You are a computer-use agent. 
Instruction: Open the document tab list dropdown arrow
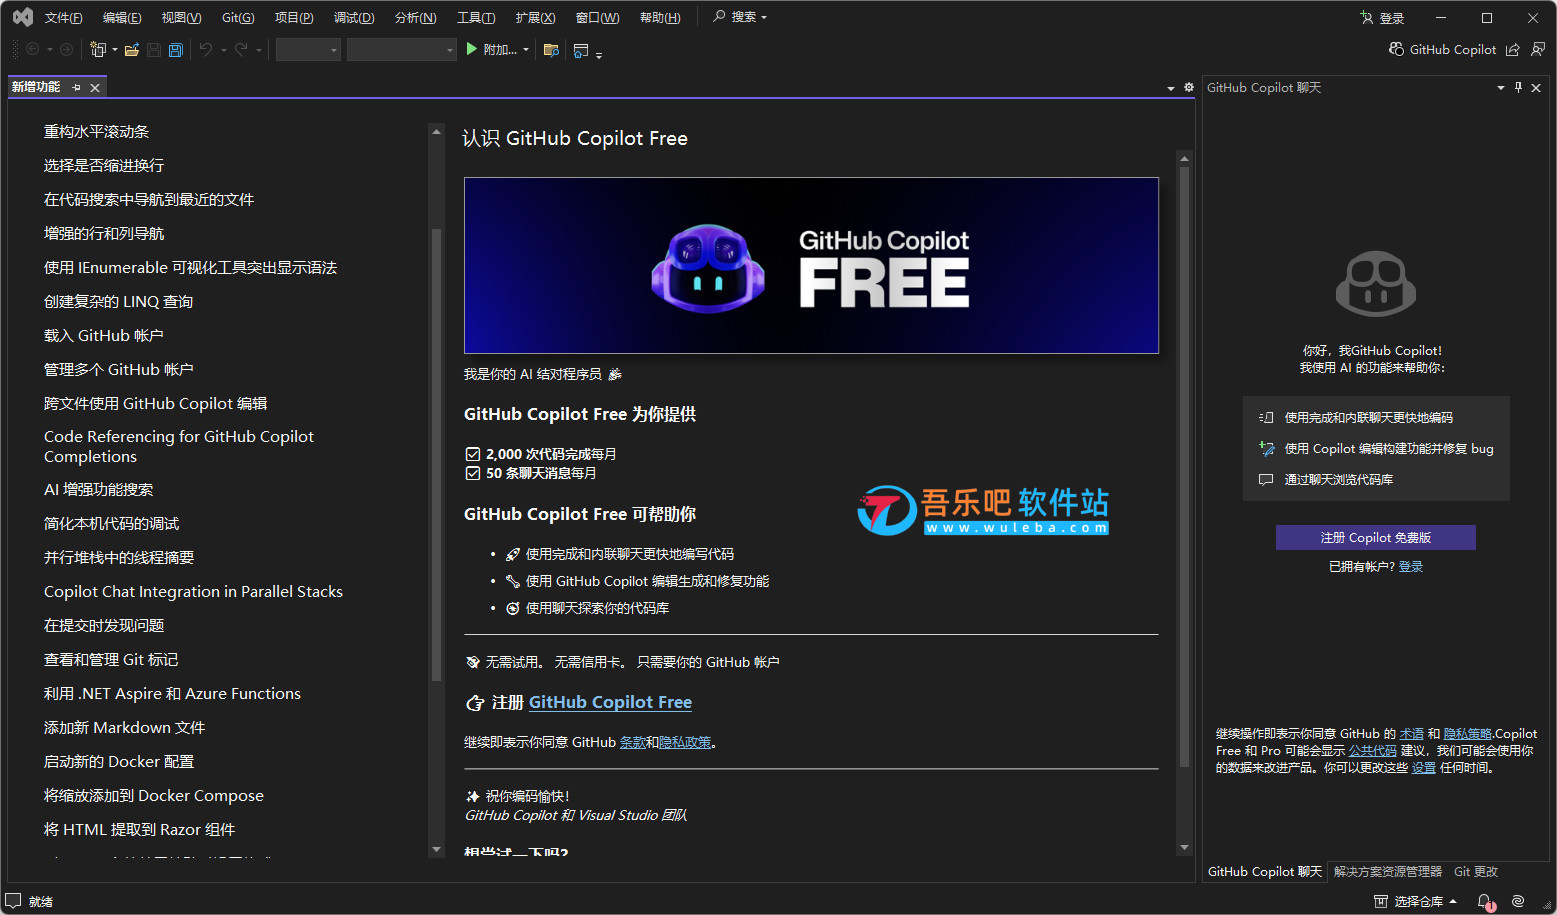[x=1171, y=88]
